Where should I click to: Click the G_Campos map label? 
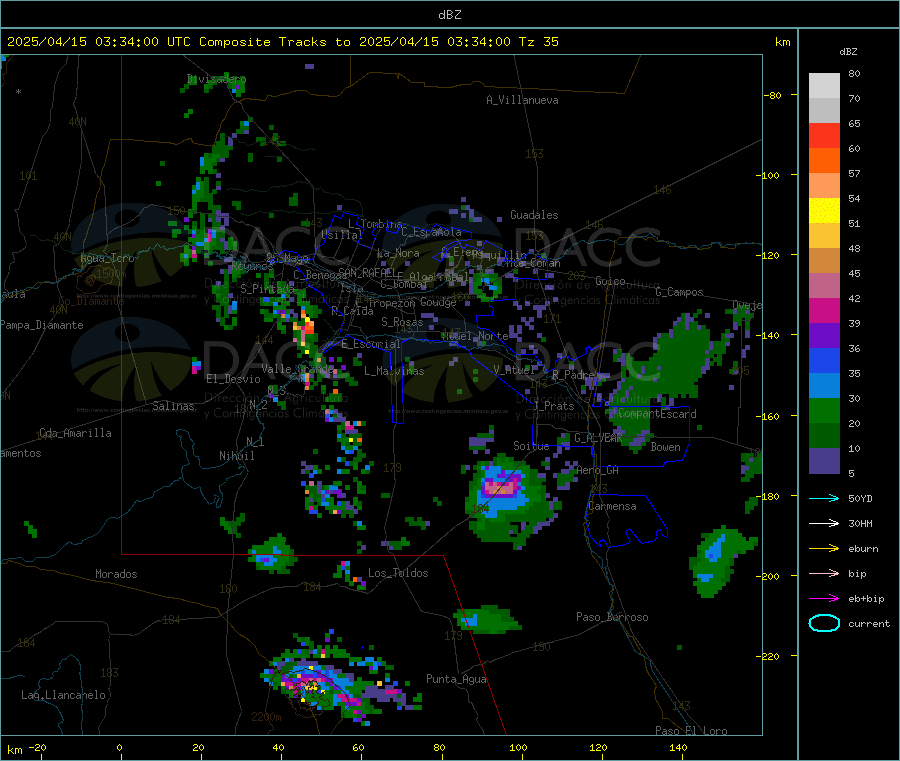coord(680,292)
